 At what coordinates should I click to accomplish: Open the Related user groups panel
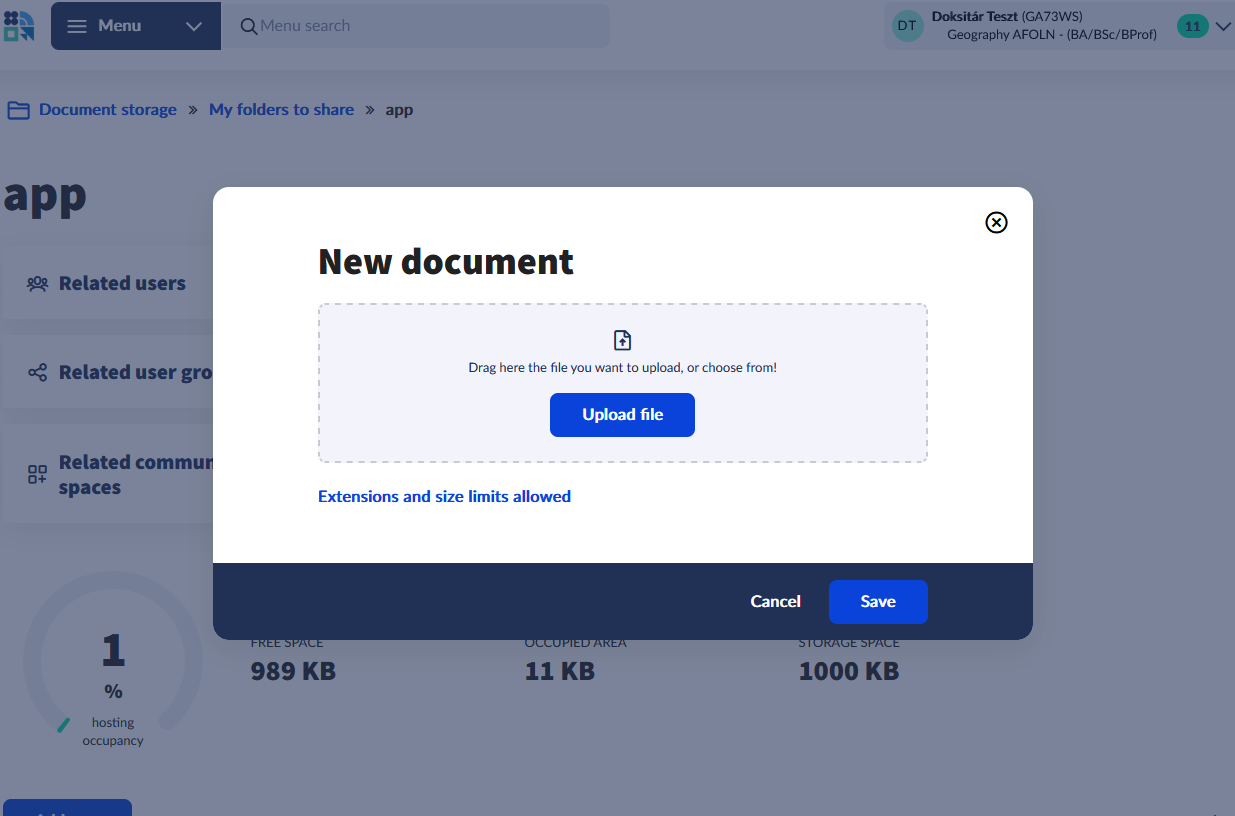(x=108, y=372)
